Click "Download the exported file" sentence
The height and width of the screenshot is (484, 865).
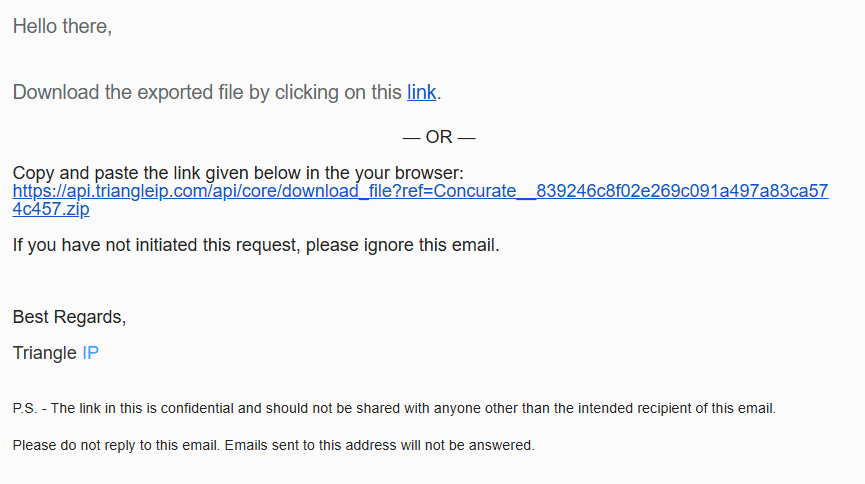point(227,92)
